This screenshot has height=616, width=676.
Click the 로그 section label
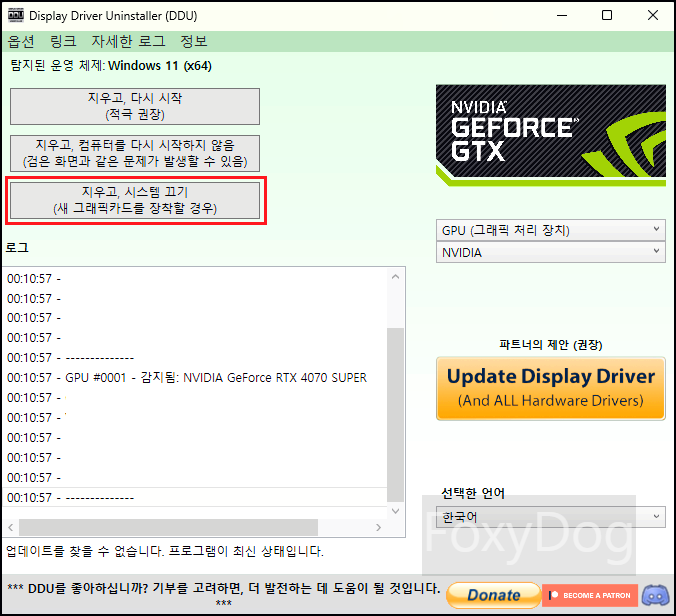tap(17, 247)
